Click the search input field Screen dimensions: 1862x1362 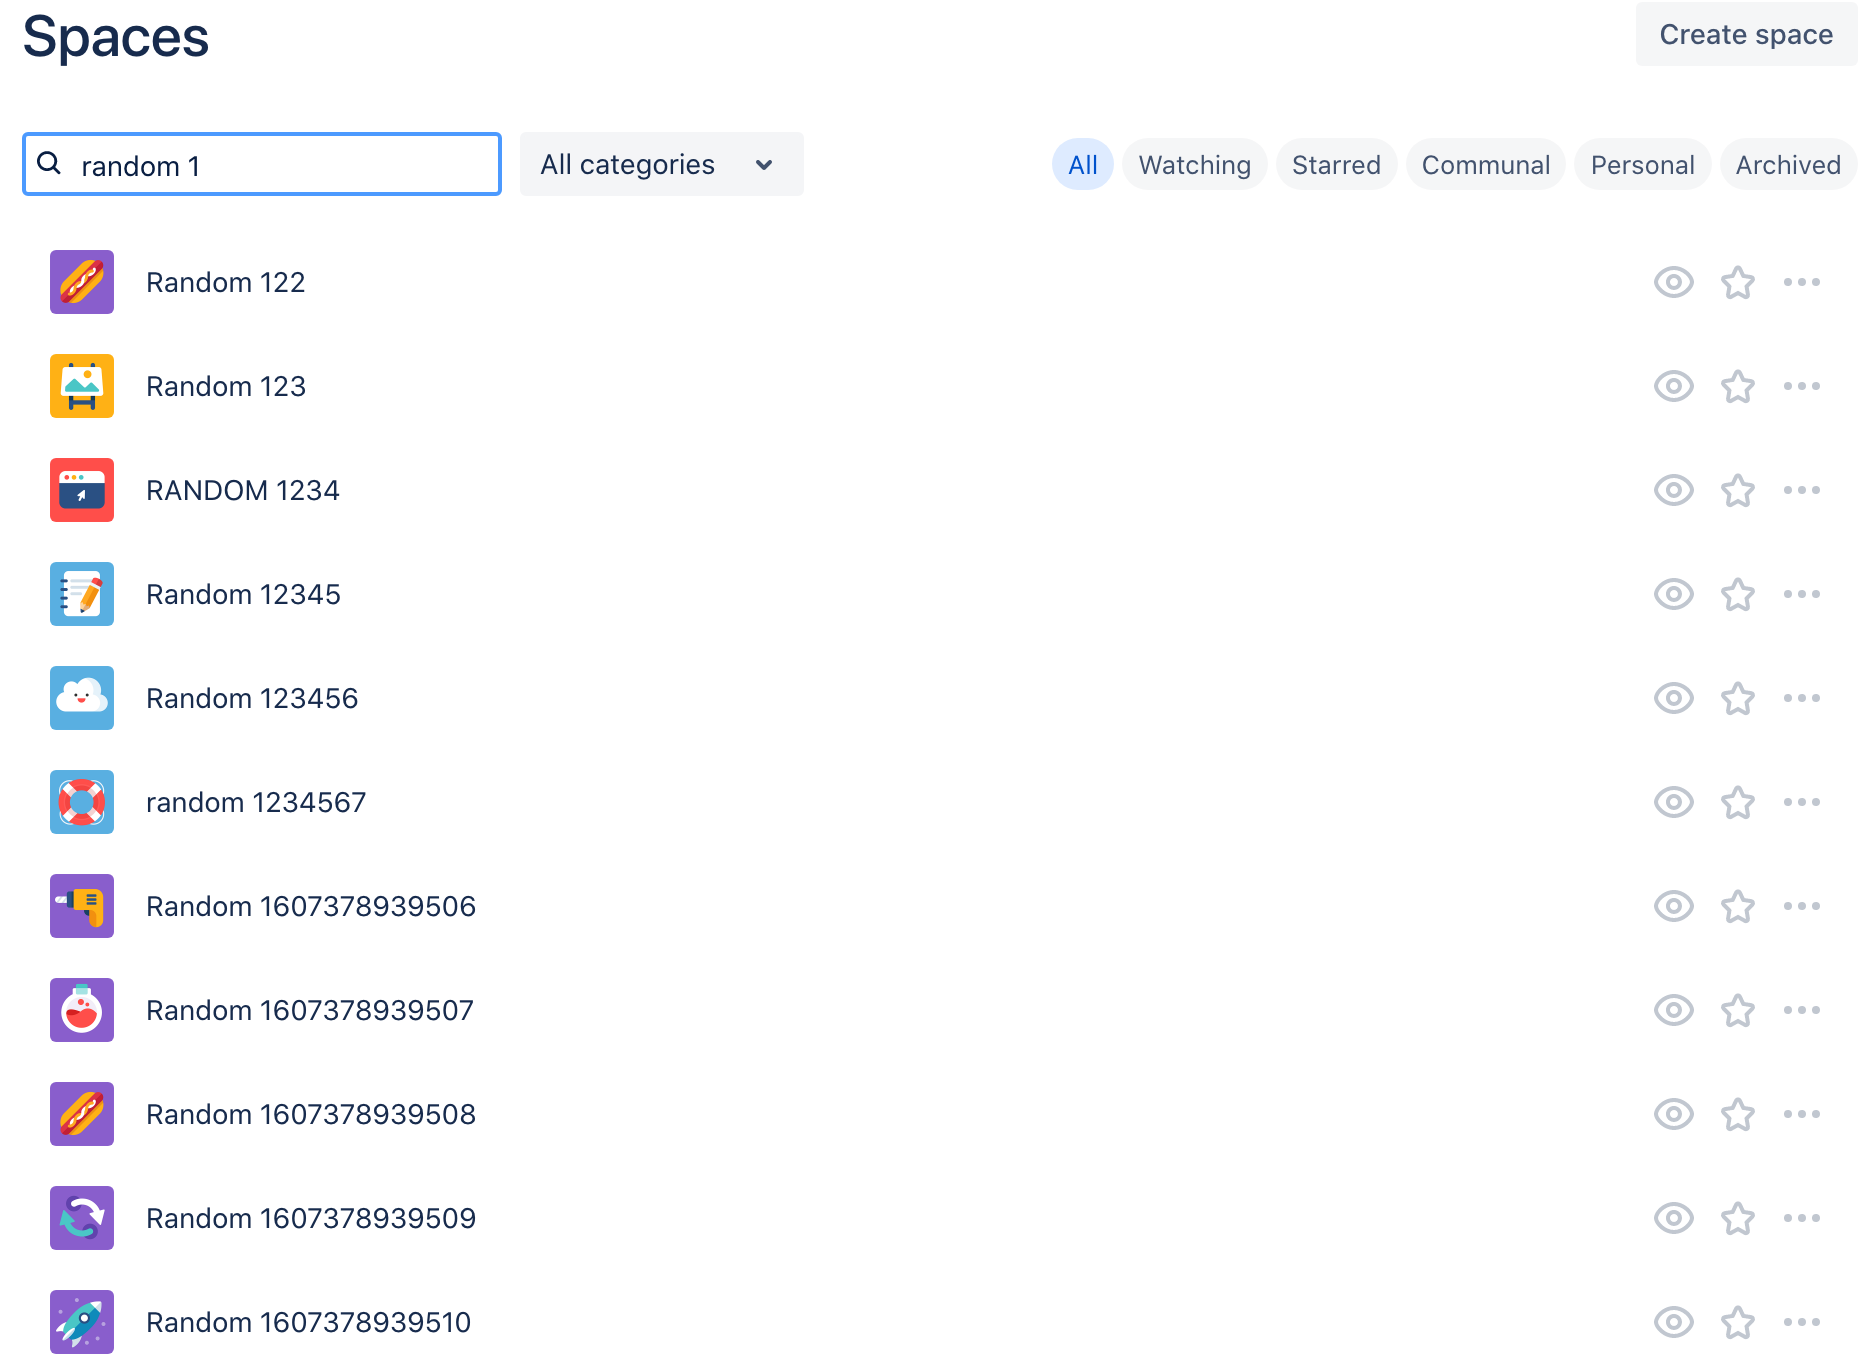(x=261, y=164)
